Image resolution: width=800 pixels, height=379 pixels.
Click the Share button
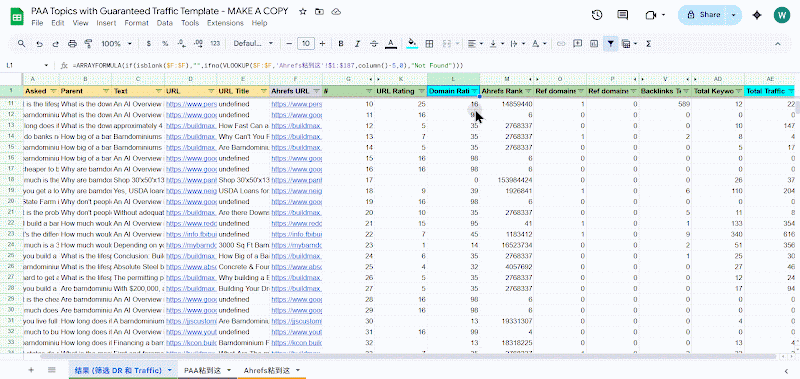pos(703,15)
